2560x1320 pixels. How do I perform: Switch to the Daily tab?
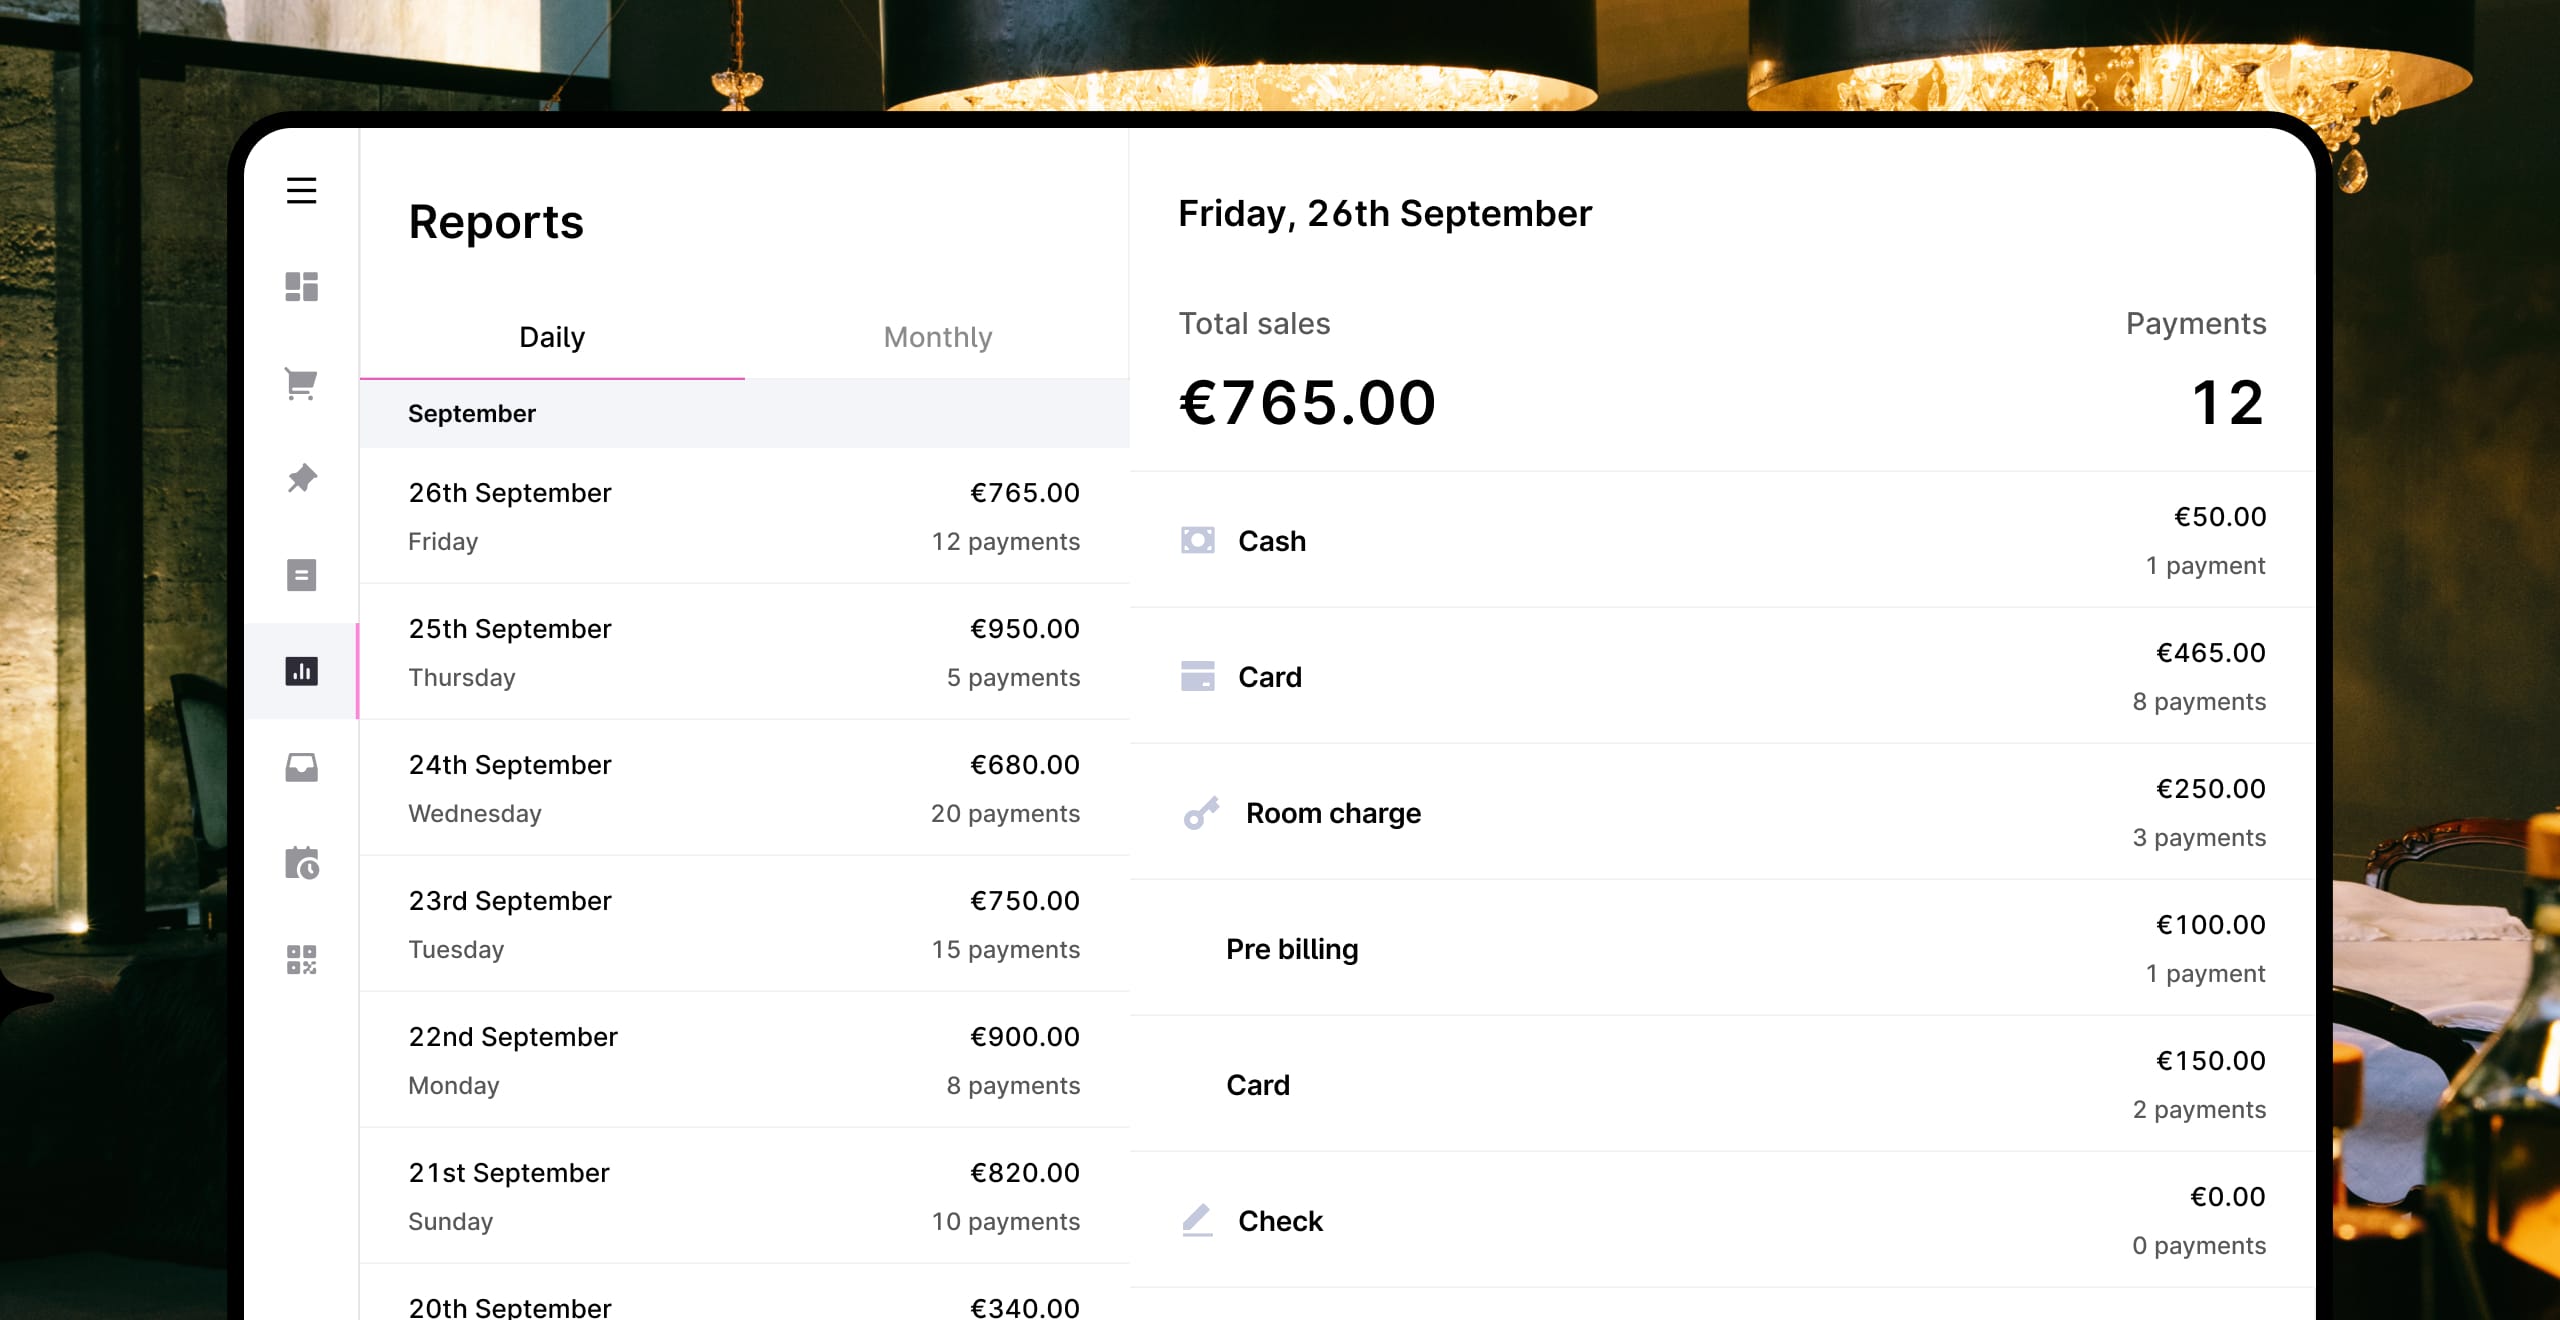551,338
